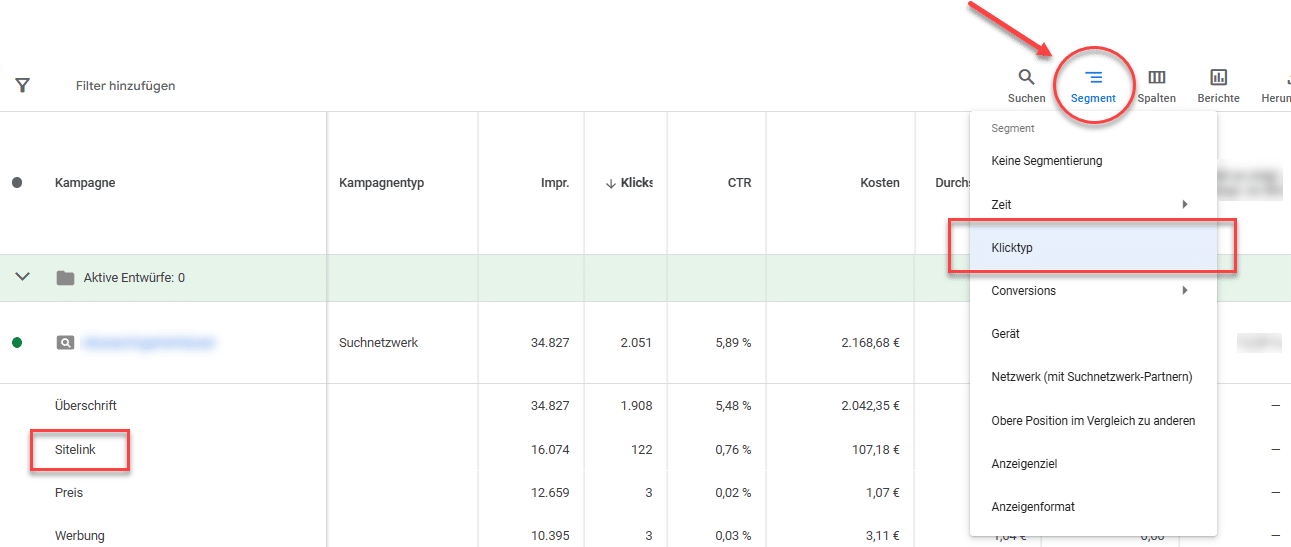This screenshot has height=547, width=1291.
Task: Choose Netzwerk (mit Suchnetzwerk-Partnern) option
Action: (x=1093, y=377)
